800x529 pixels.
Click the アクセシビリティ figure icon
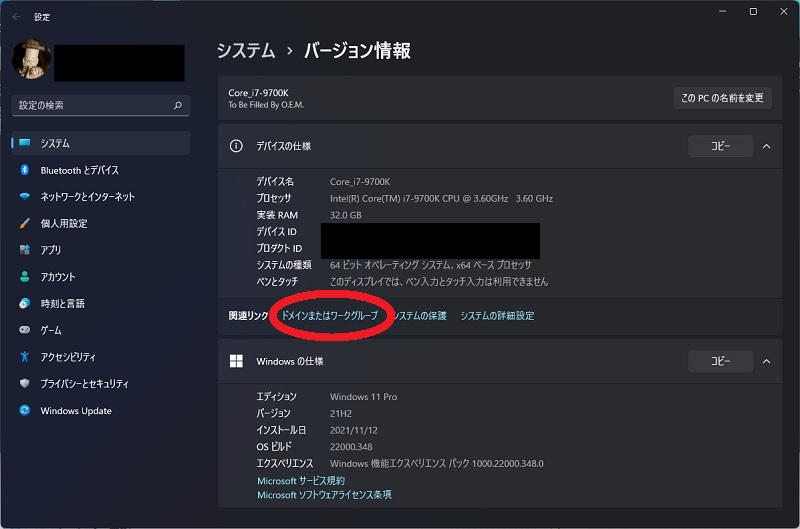[24, 357]
